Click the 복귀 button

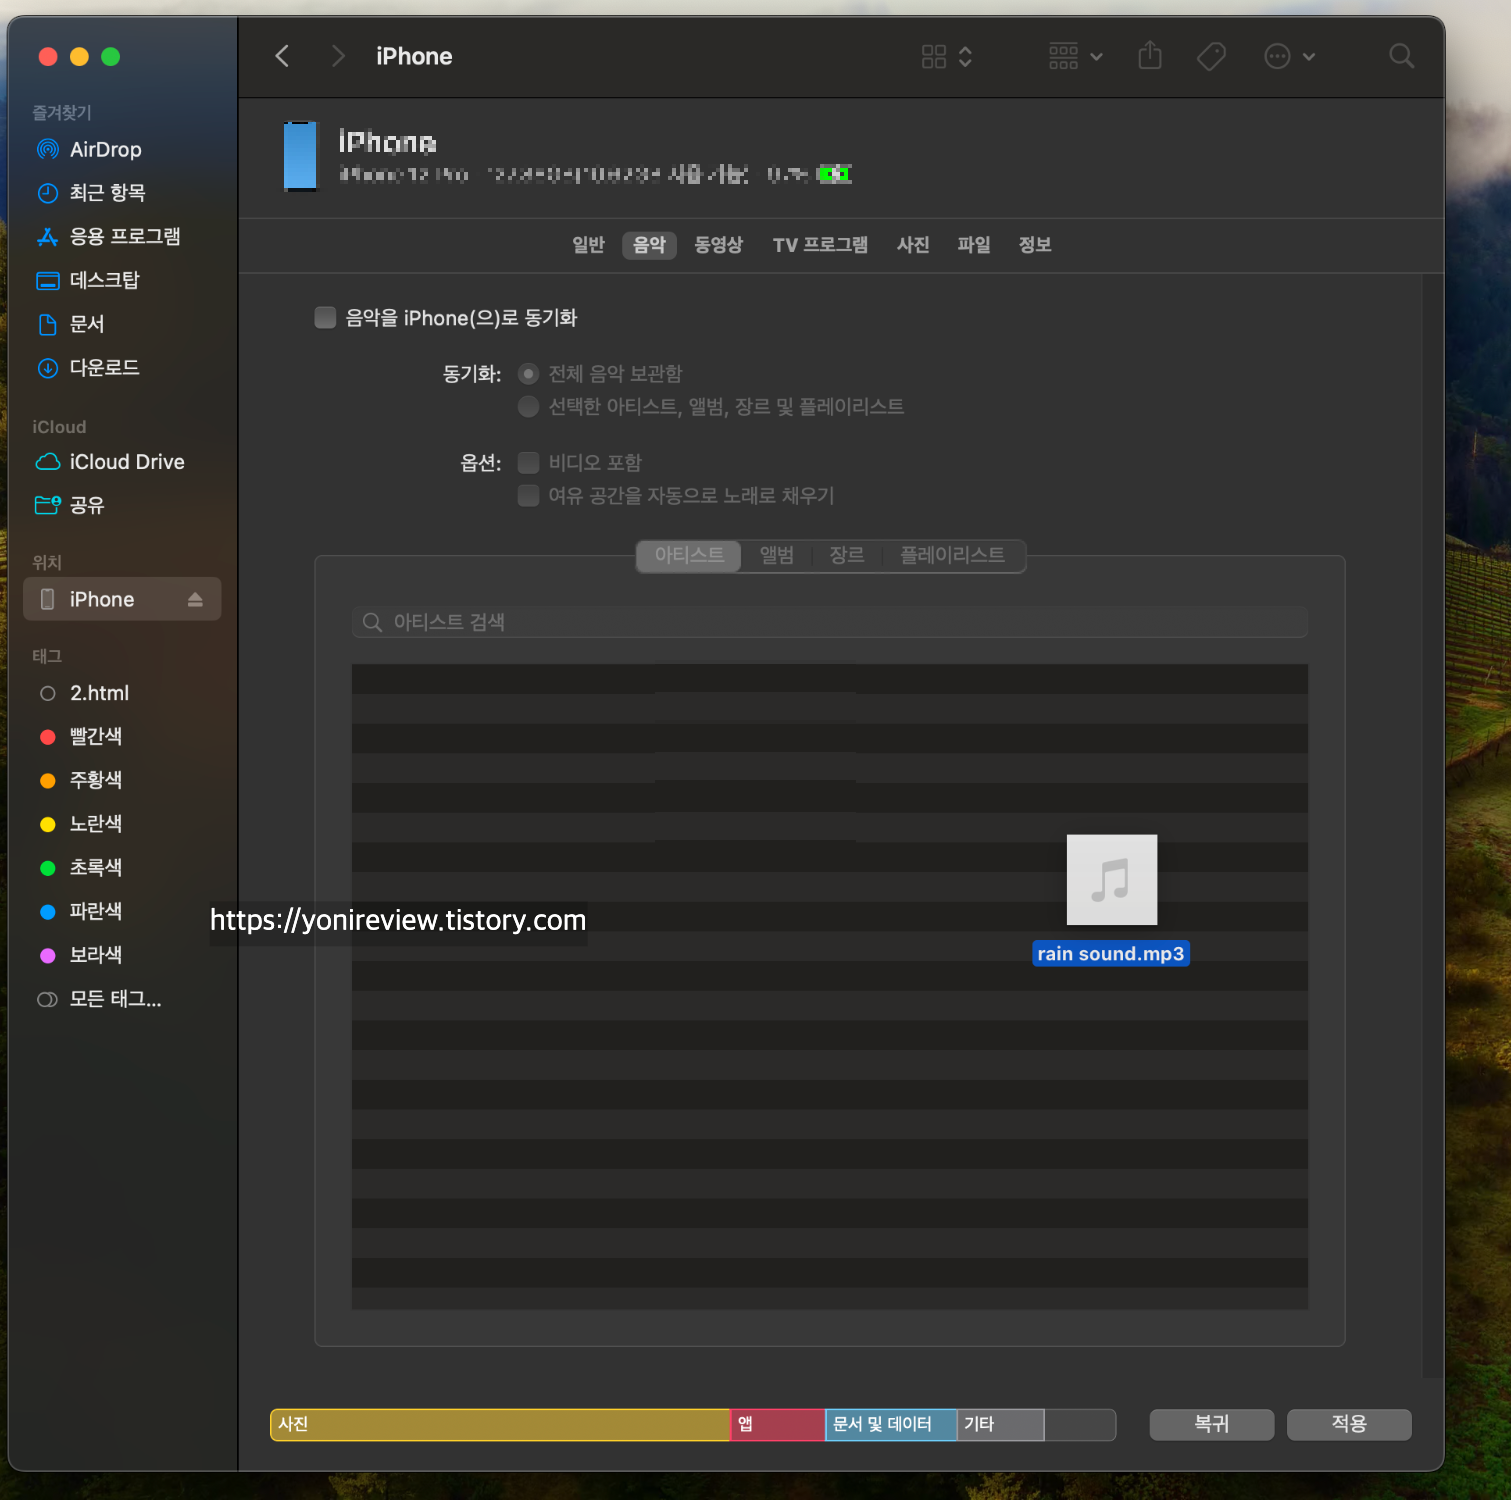1212,1424
